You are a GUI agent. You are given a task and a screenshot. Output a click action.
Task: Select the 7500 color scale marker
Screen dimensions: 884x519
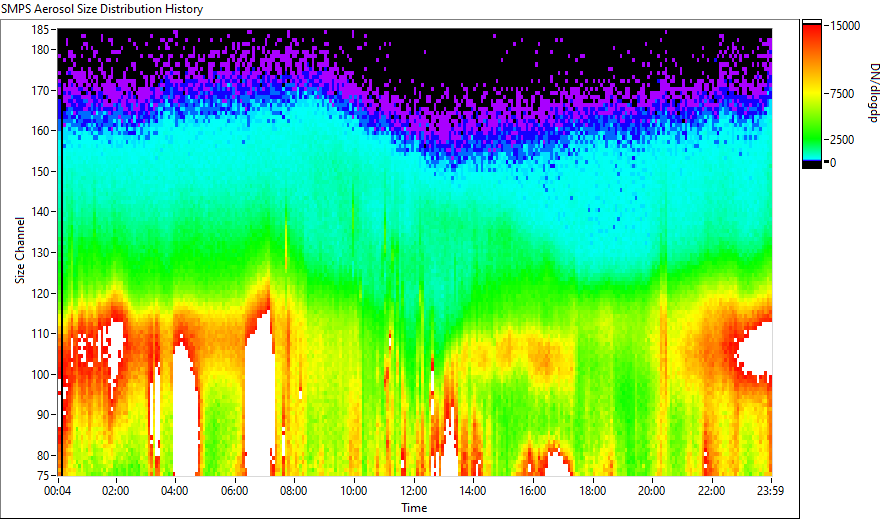pyautogui.click(x=842, y=94)
